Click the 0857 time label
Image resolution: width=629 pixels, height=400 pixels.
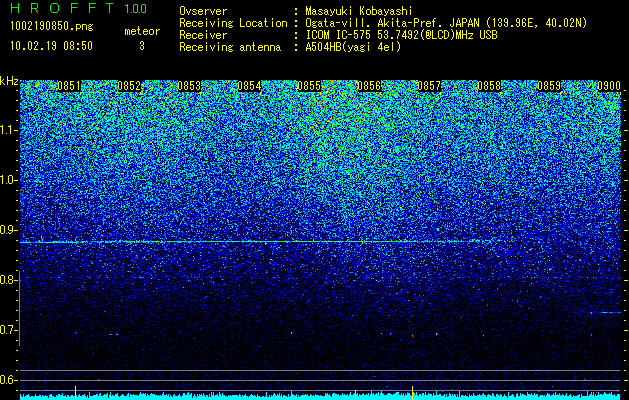click(x=429, y=86)
